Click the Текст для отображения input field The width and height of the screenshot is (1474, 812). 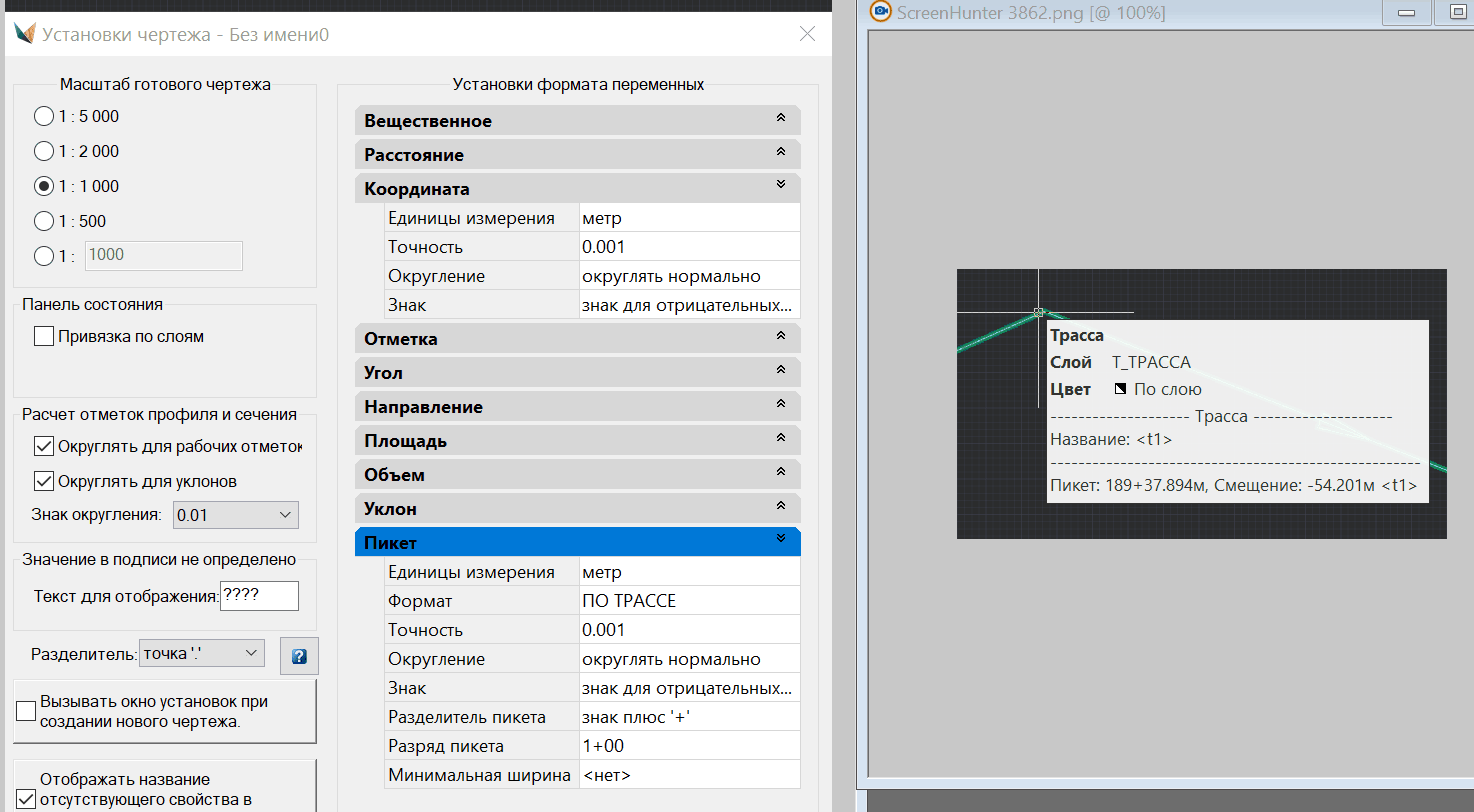pyautogui.click(x=259, y=596)
